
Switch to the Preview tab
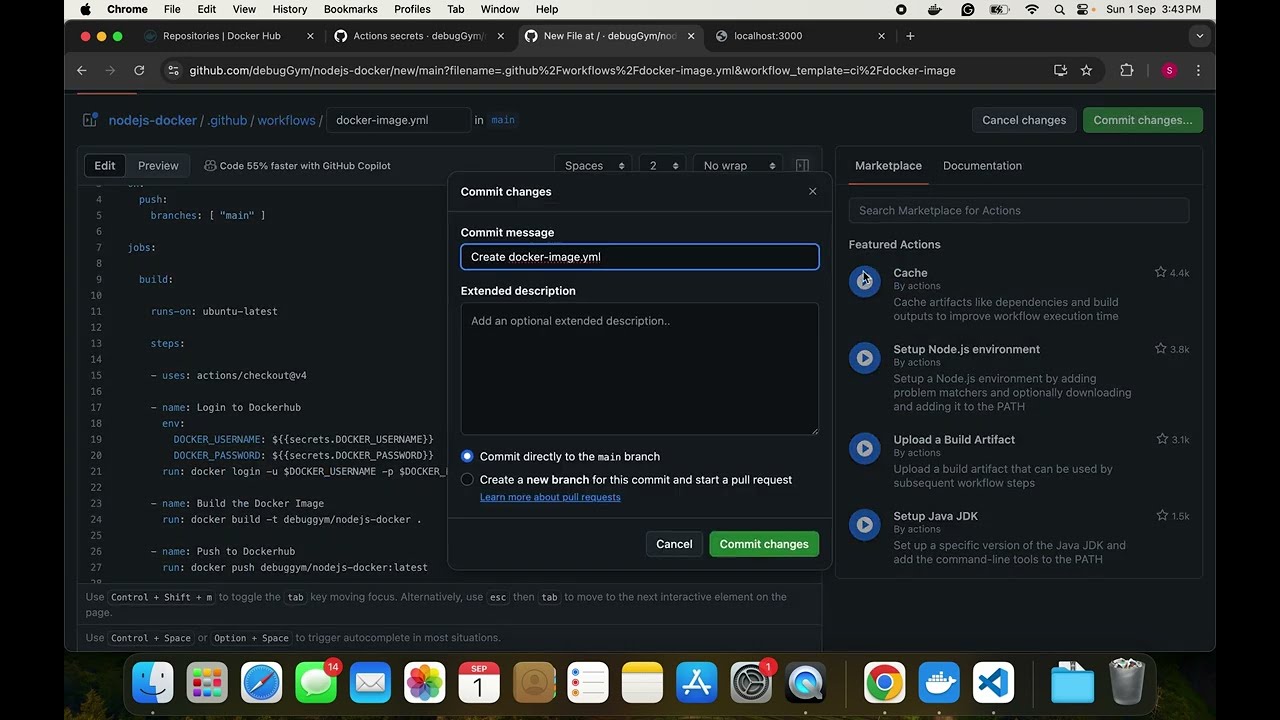[x=158, y=166]
